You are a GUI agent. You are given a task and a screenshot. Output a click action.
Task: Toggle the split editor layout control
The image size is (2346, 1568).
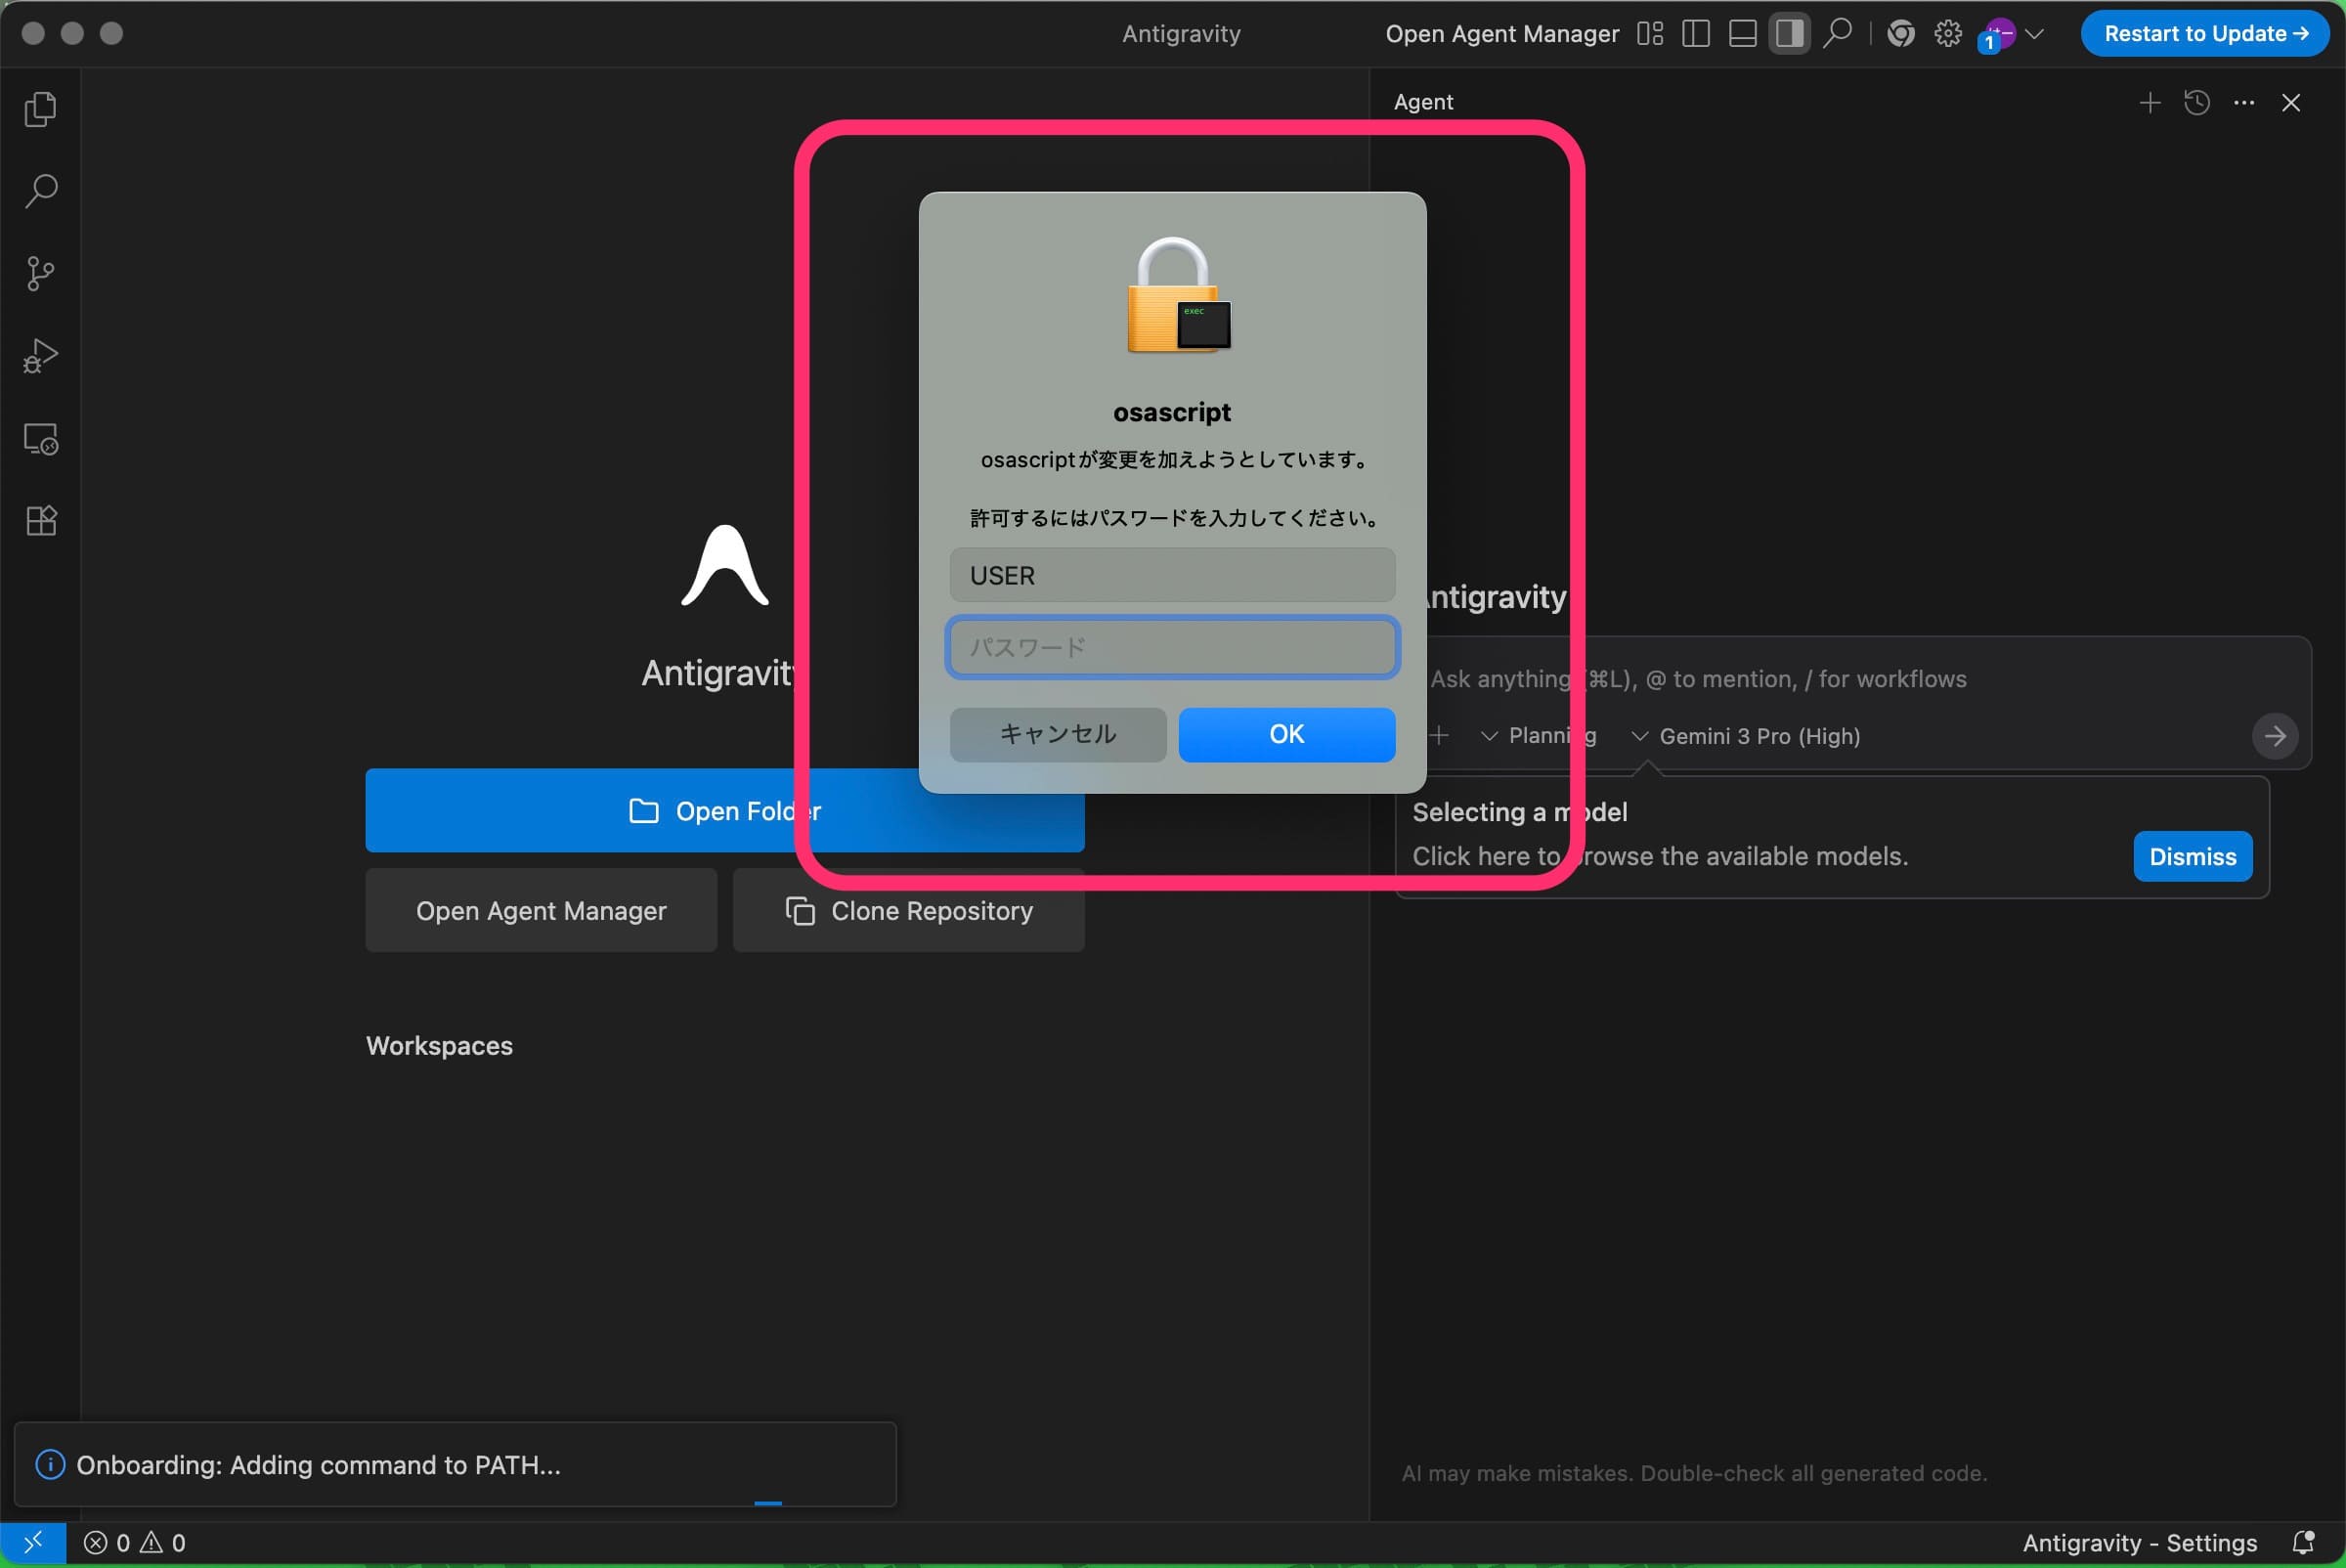pos(1695,33)
